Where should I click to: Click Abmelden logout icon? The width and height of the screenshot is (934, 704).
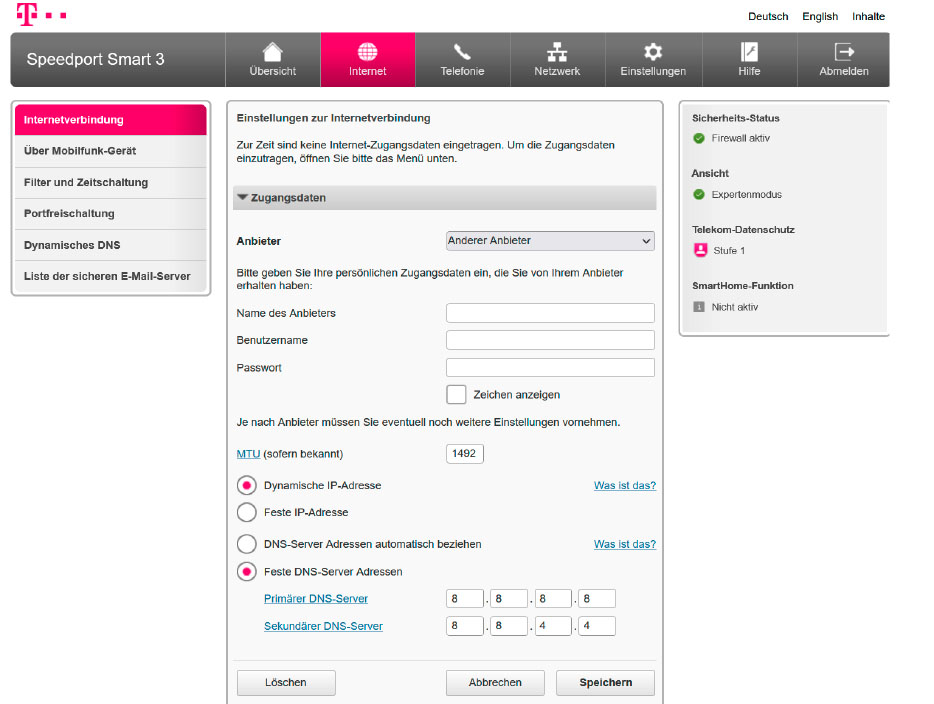coord(844,52)
